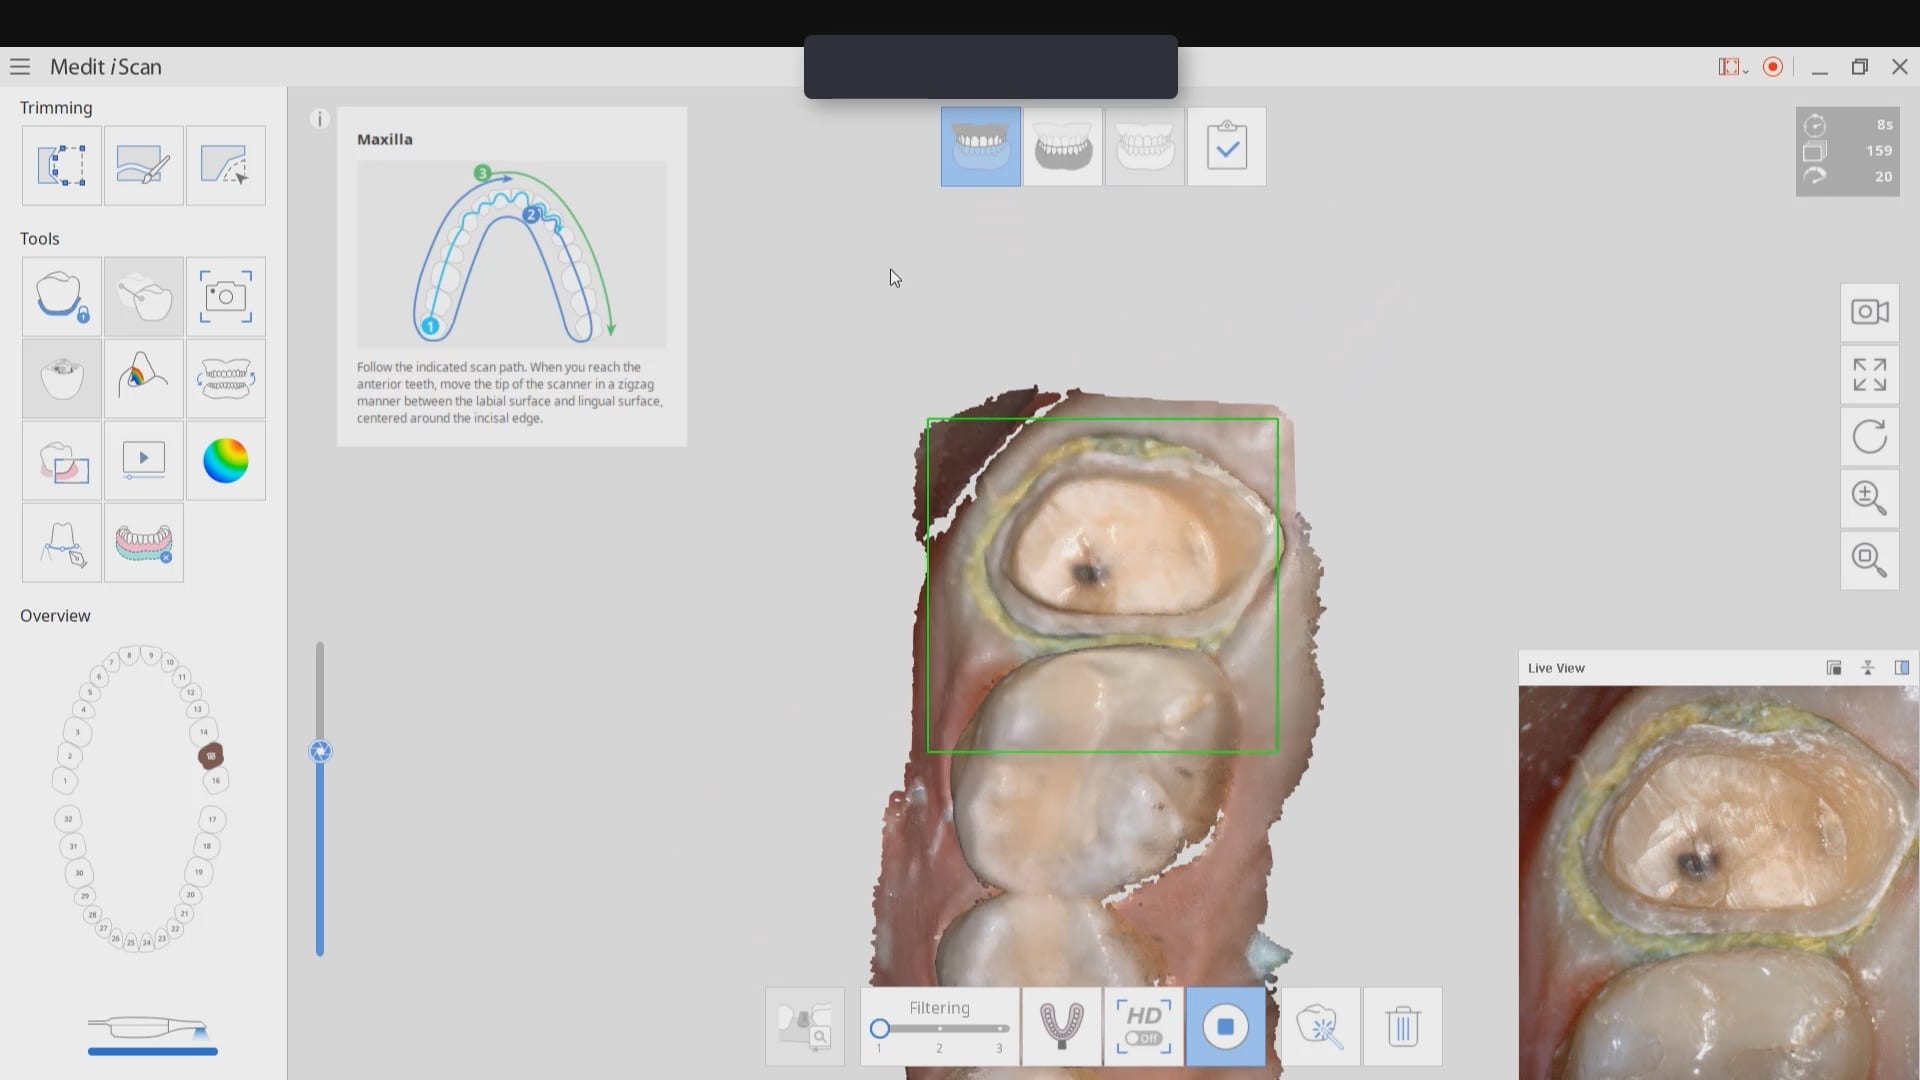Click the arch scan guide icon
The width and height of the screenshot is (1920, 1080).
point(1062,1027)
